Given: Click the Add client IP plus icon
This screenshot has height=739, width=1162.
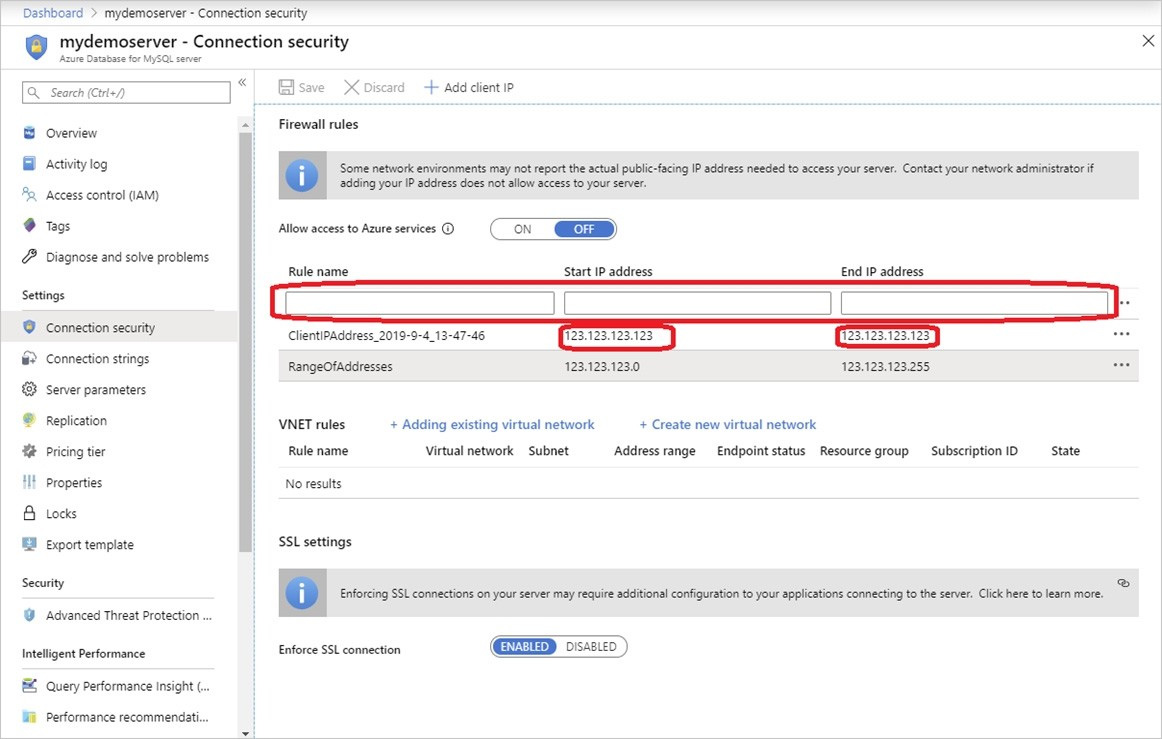Looking at the screenshot, I should coord(431,87).
